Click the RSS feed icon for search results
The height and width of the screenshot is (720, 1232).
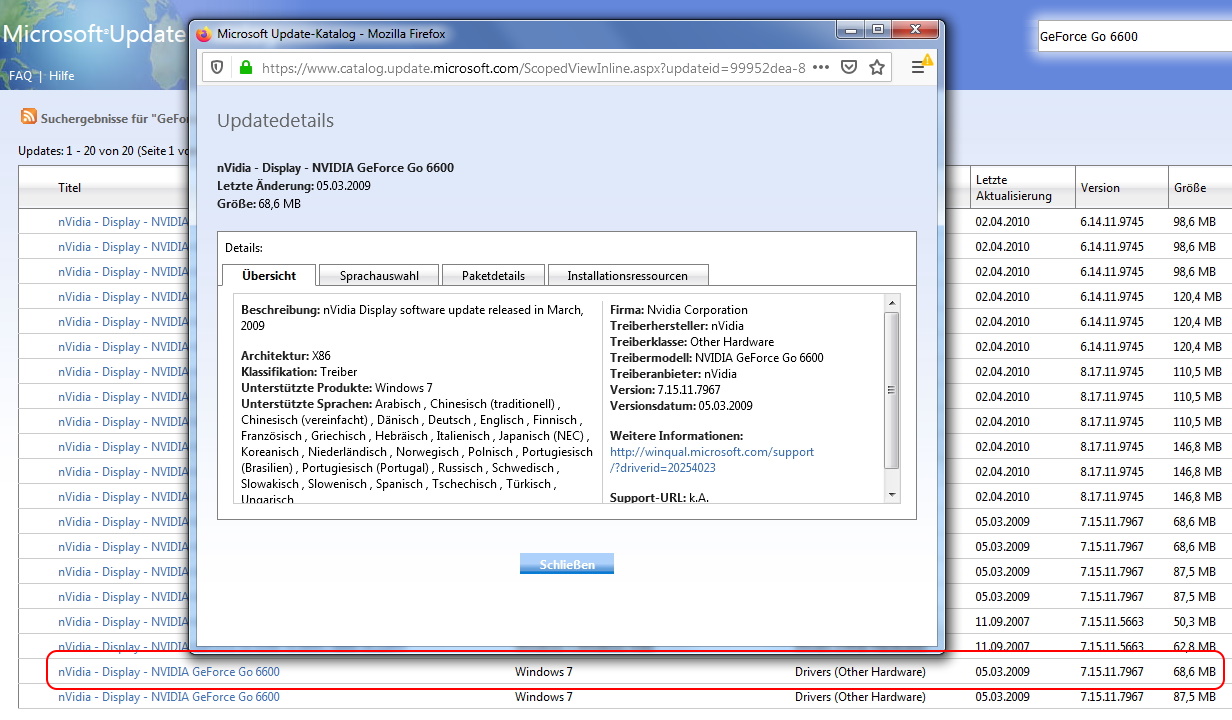(x=29, y=118)
